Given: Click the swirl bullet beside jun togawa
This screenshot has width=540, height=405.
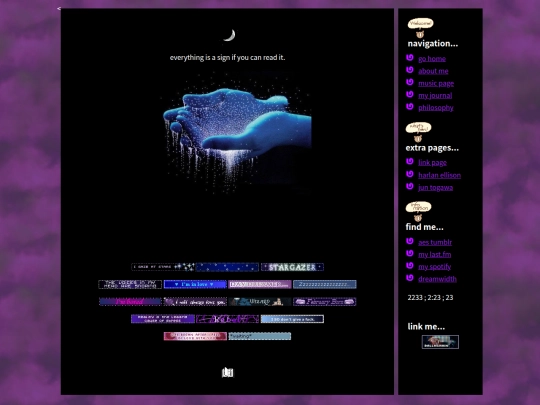Looking at the screenshot, I should coord(409,186).
